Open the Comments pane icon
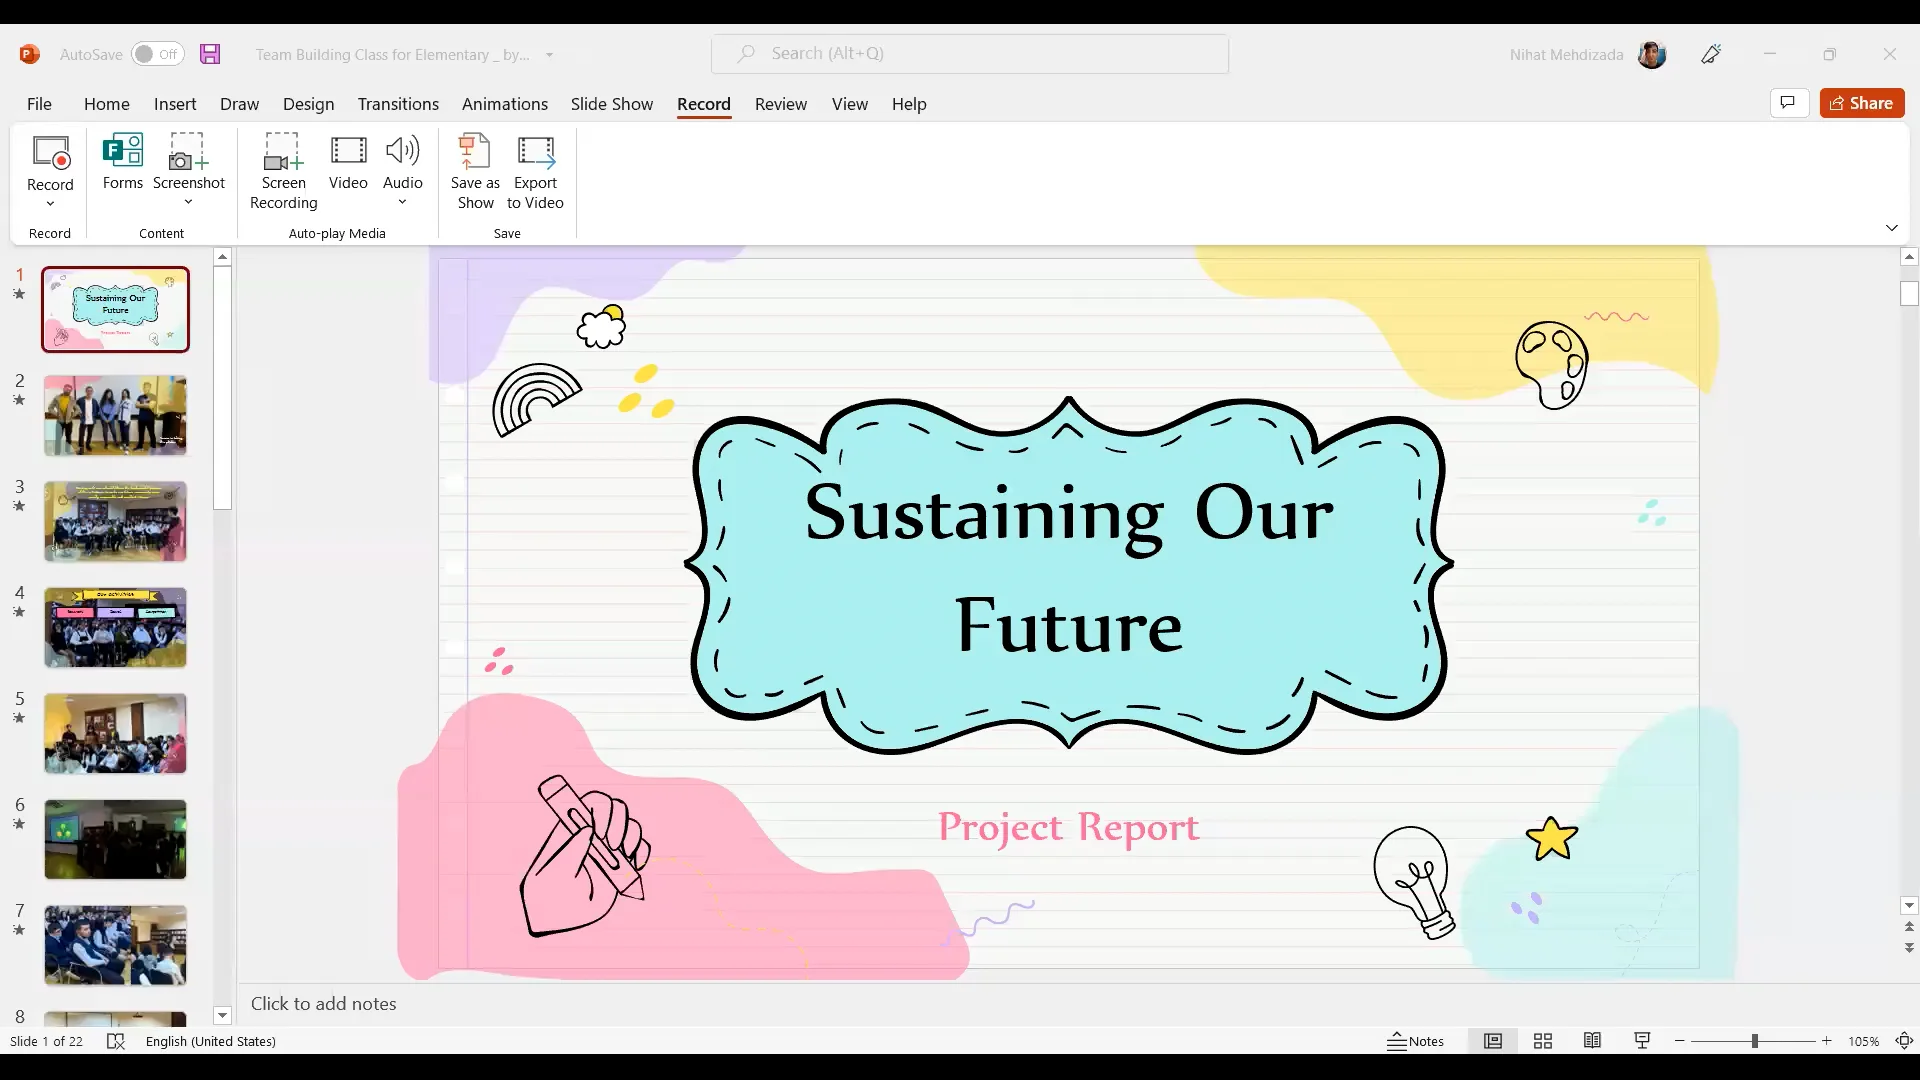Screen dimensions: 1920x1080 pyautogui.click(x=1789, y=103)
